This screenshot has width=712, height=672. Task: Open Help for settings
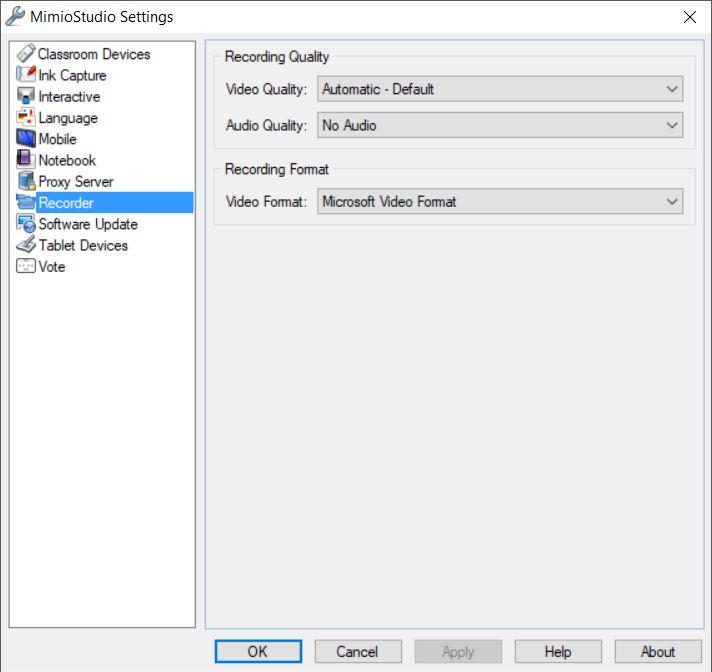pos(558,652)
